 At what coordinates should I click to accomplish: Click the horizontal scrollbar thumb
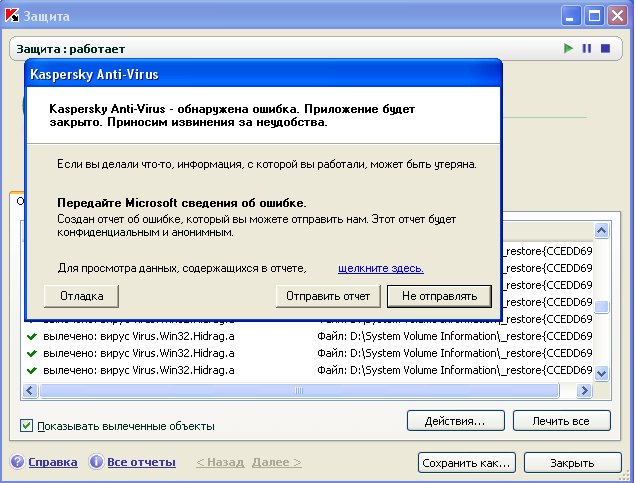[299, 391]
